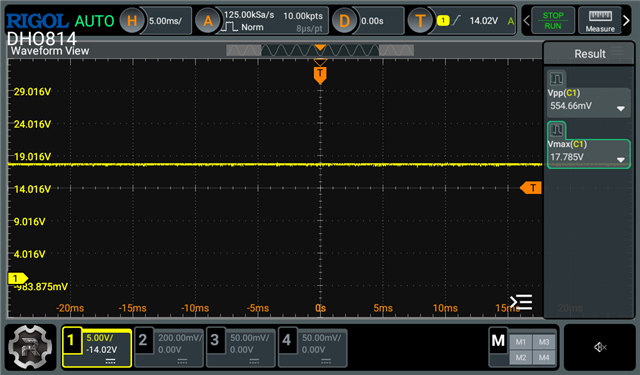Collapse the Result panel with arrow-lines icon
Viewport: 640px width, 375px height.
(521, 302)
